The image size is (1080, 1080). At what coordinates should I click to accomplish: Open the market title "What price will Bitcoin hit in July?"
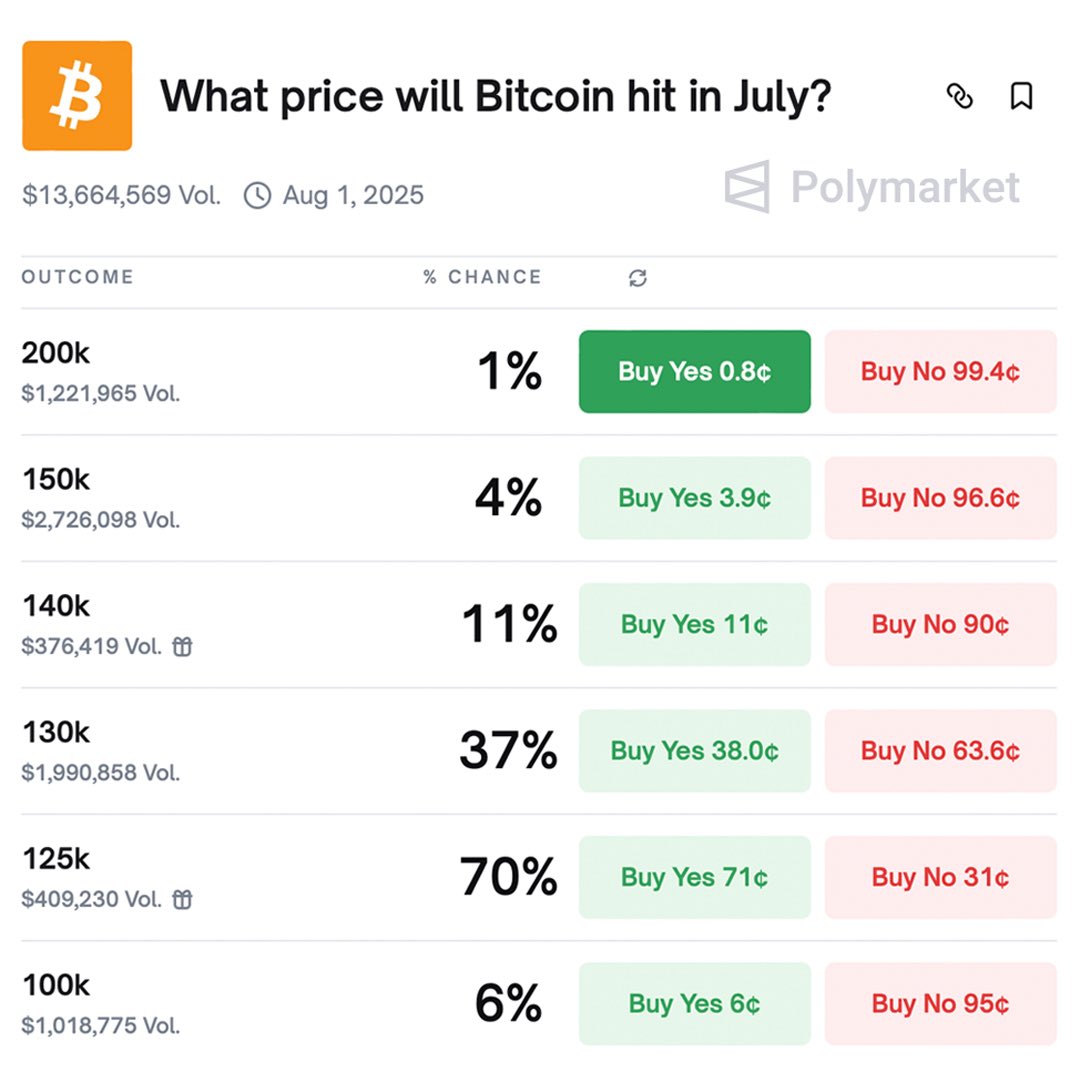pyautogui.click(x=496, y=96)
